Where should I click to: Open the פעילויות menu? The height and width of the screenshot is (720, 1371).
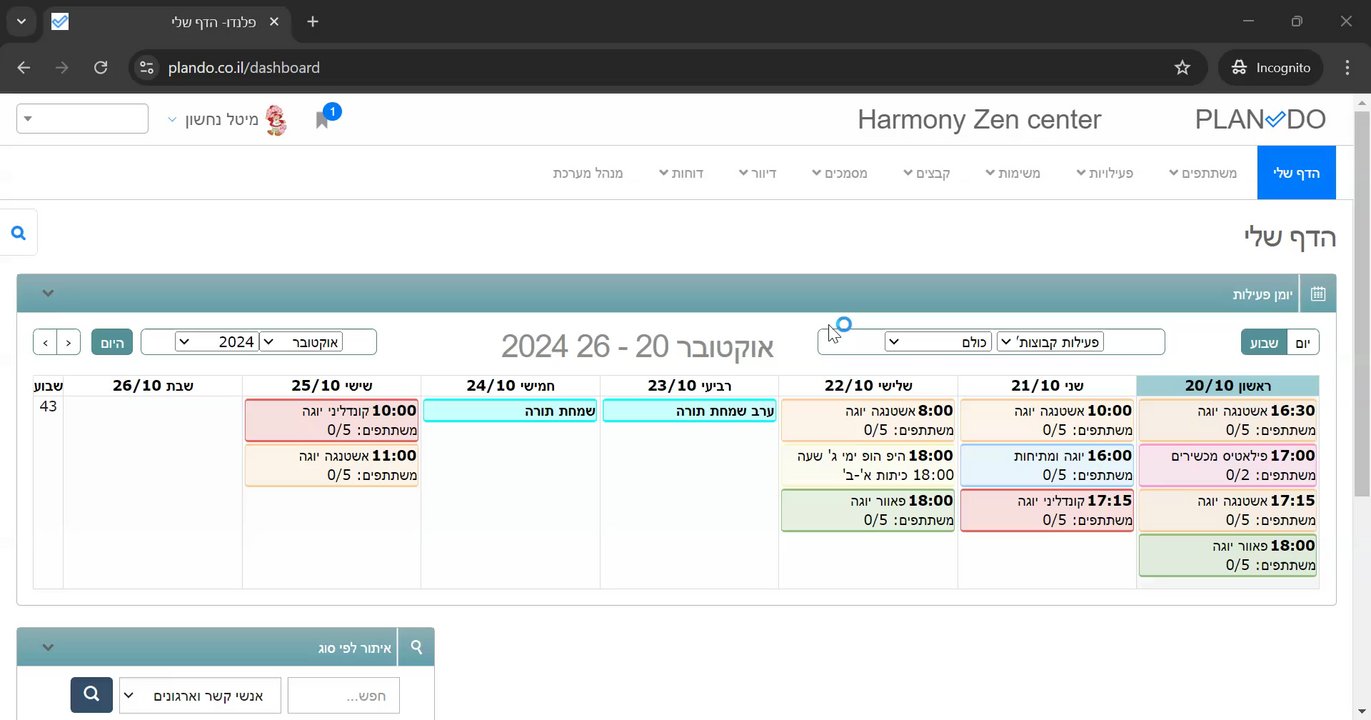click(1104, 173)
